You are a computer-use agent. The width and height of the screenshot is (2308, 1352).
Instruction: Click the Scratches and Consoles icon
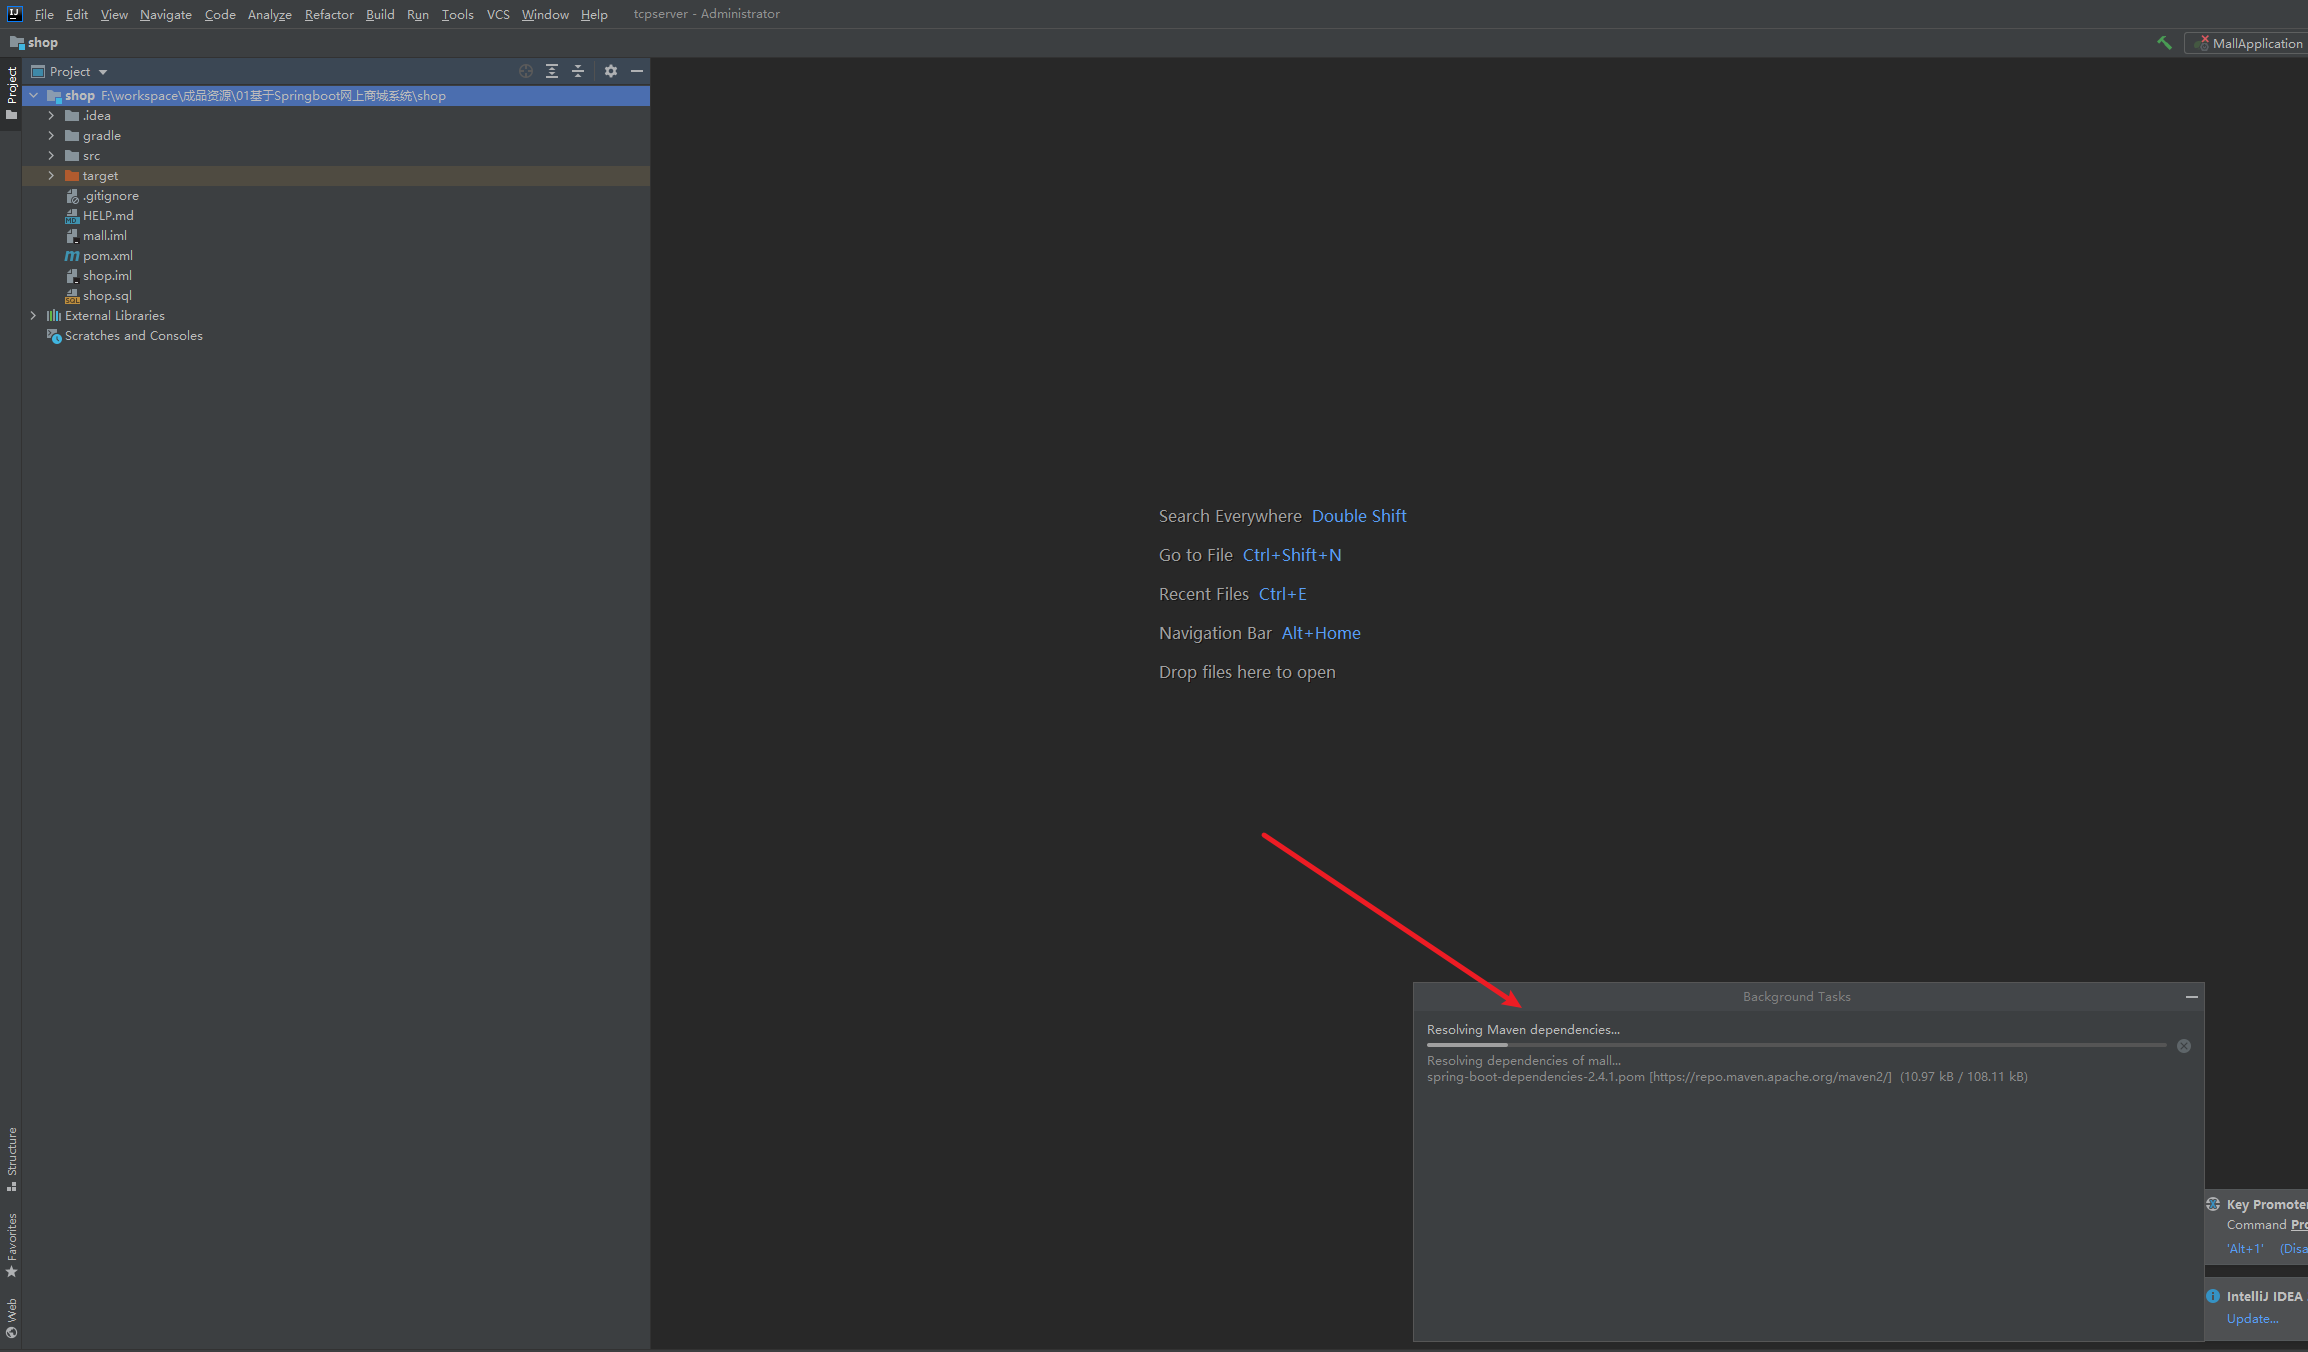(54, 336)
